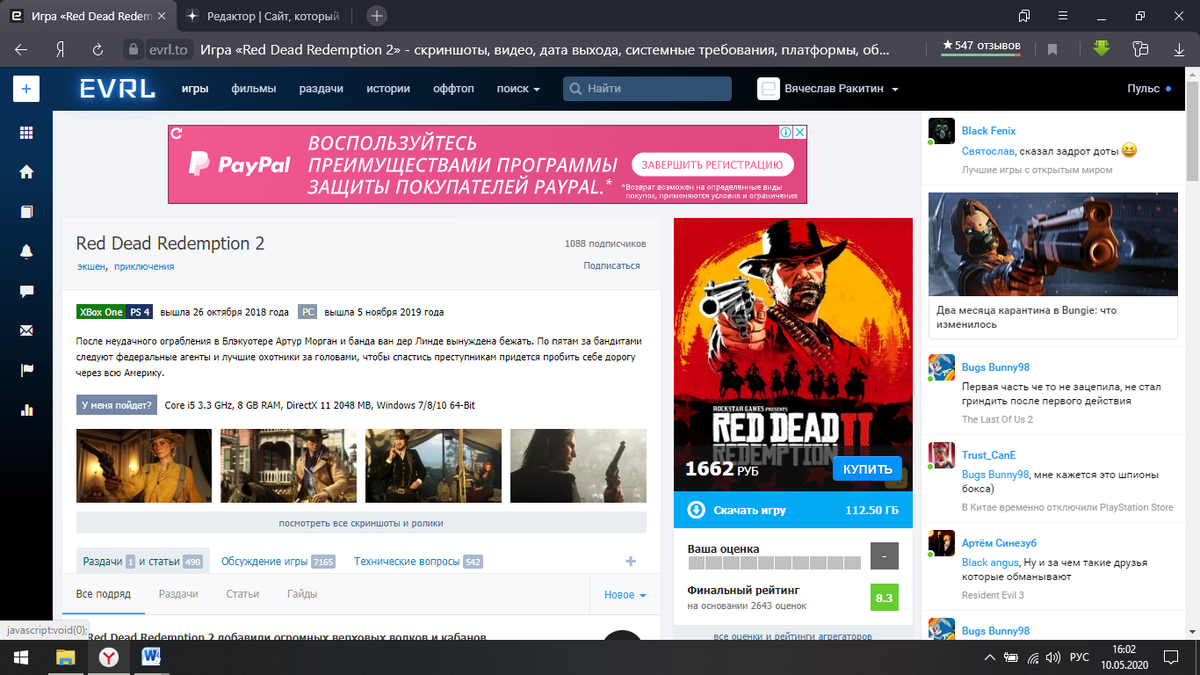
Task: Open a new browser tab
Action: coord(376,16)
